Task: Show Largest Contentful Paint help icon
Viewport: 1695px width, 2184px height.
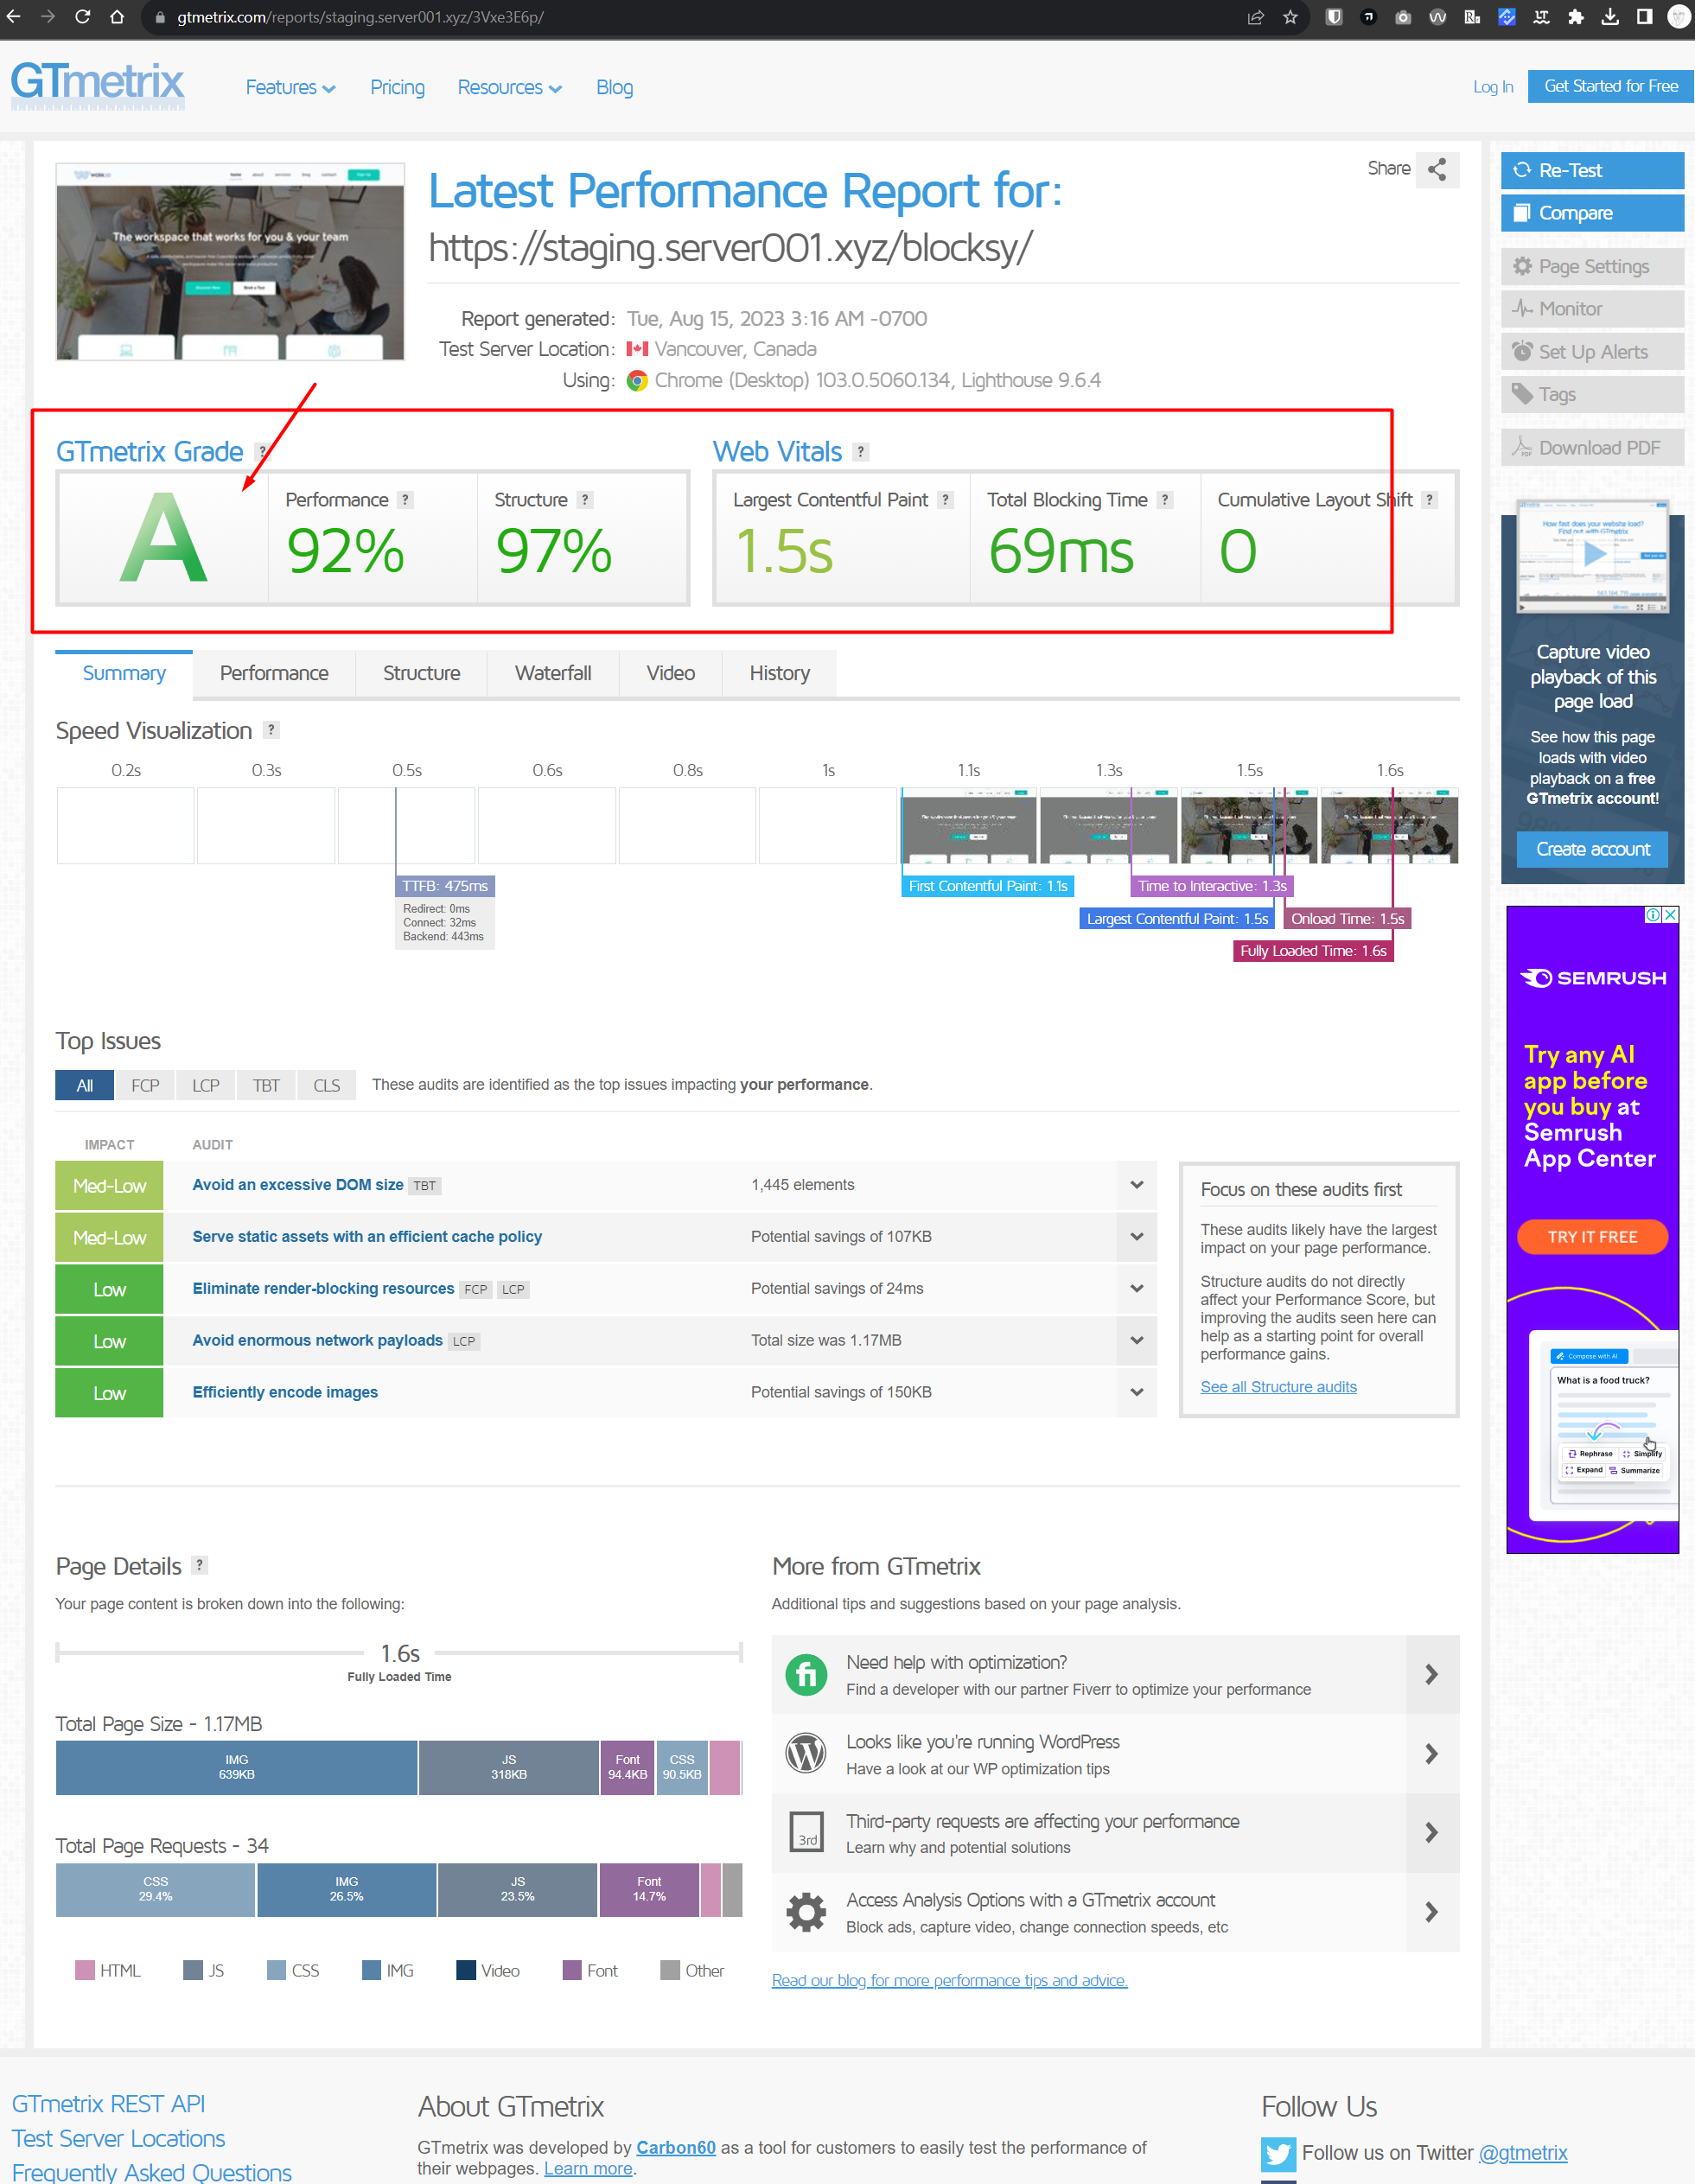Action: coord(945,500)
